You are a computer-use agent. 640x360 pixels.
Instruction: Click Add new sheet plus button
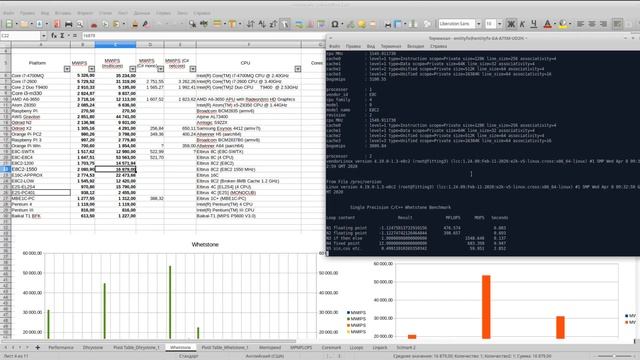click(x=38, y=347)
